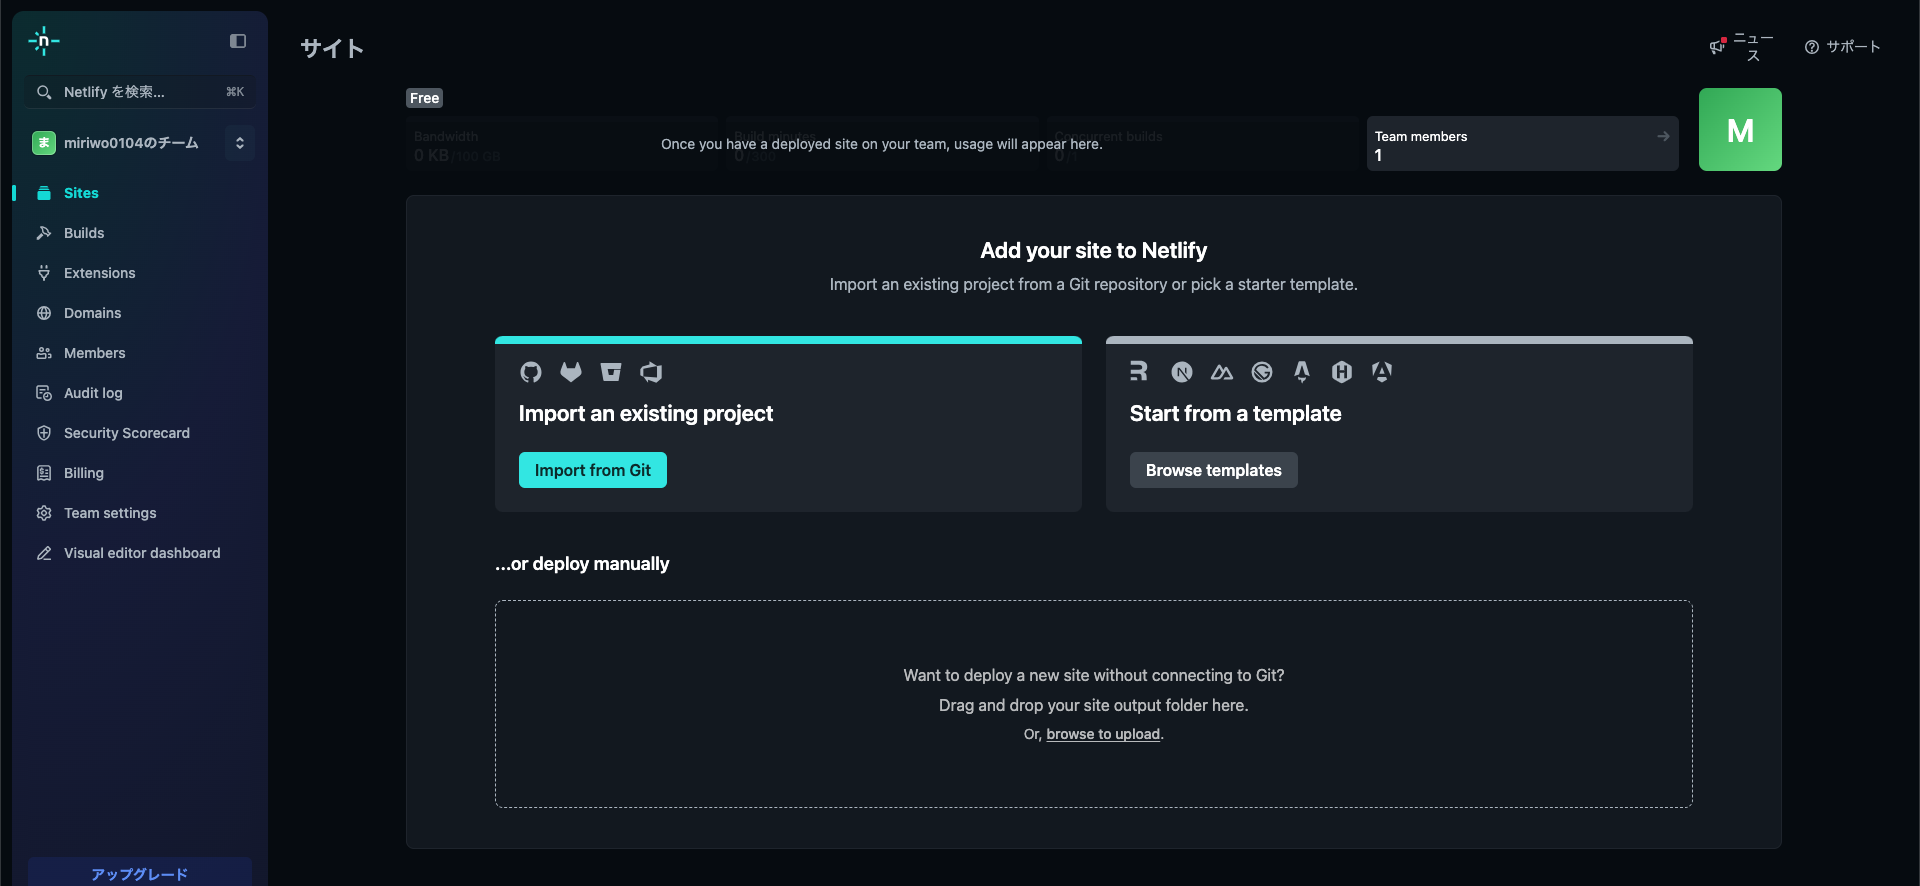Click the Billing receipt icon
The width and height of the screenshot is (1920, 886).
click(x=44, y=473)
